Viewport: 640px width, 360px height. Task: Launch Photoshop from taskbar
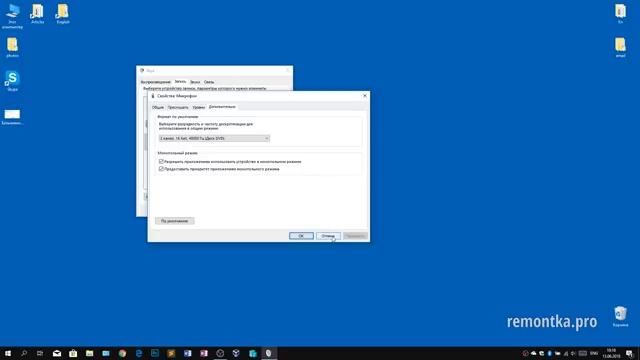[155, 353]
